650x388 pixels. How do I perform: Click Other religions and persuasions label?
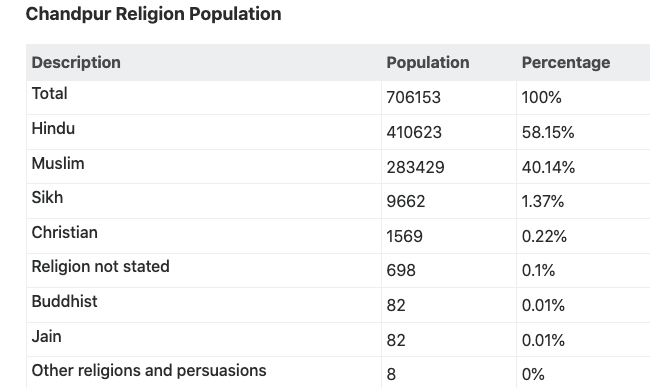pos(149,371)
